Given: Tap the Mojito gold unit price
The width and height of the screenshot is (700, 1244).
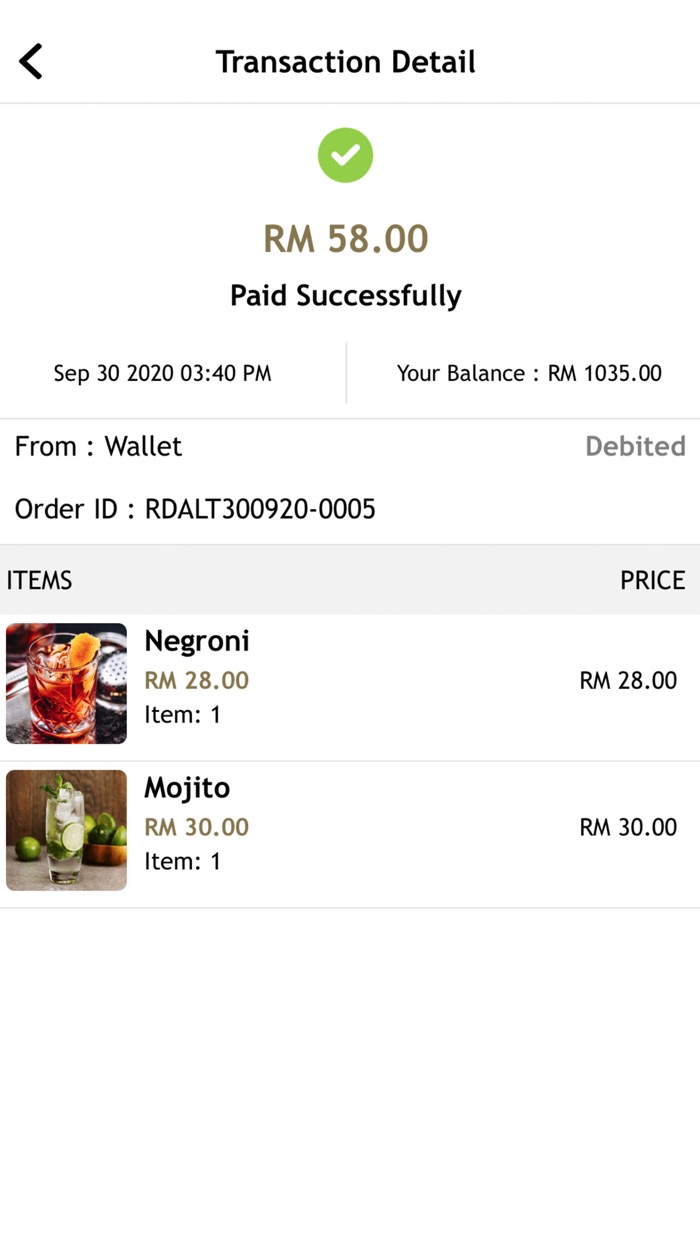Looking at the screenshot, I should 197,828.
